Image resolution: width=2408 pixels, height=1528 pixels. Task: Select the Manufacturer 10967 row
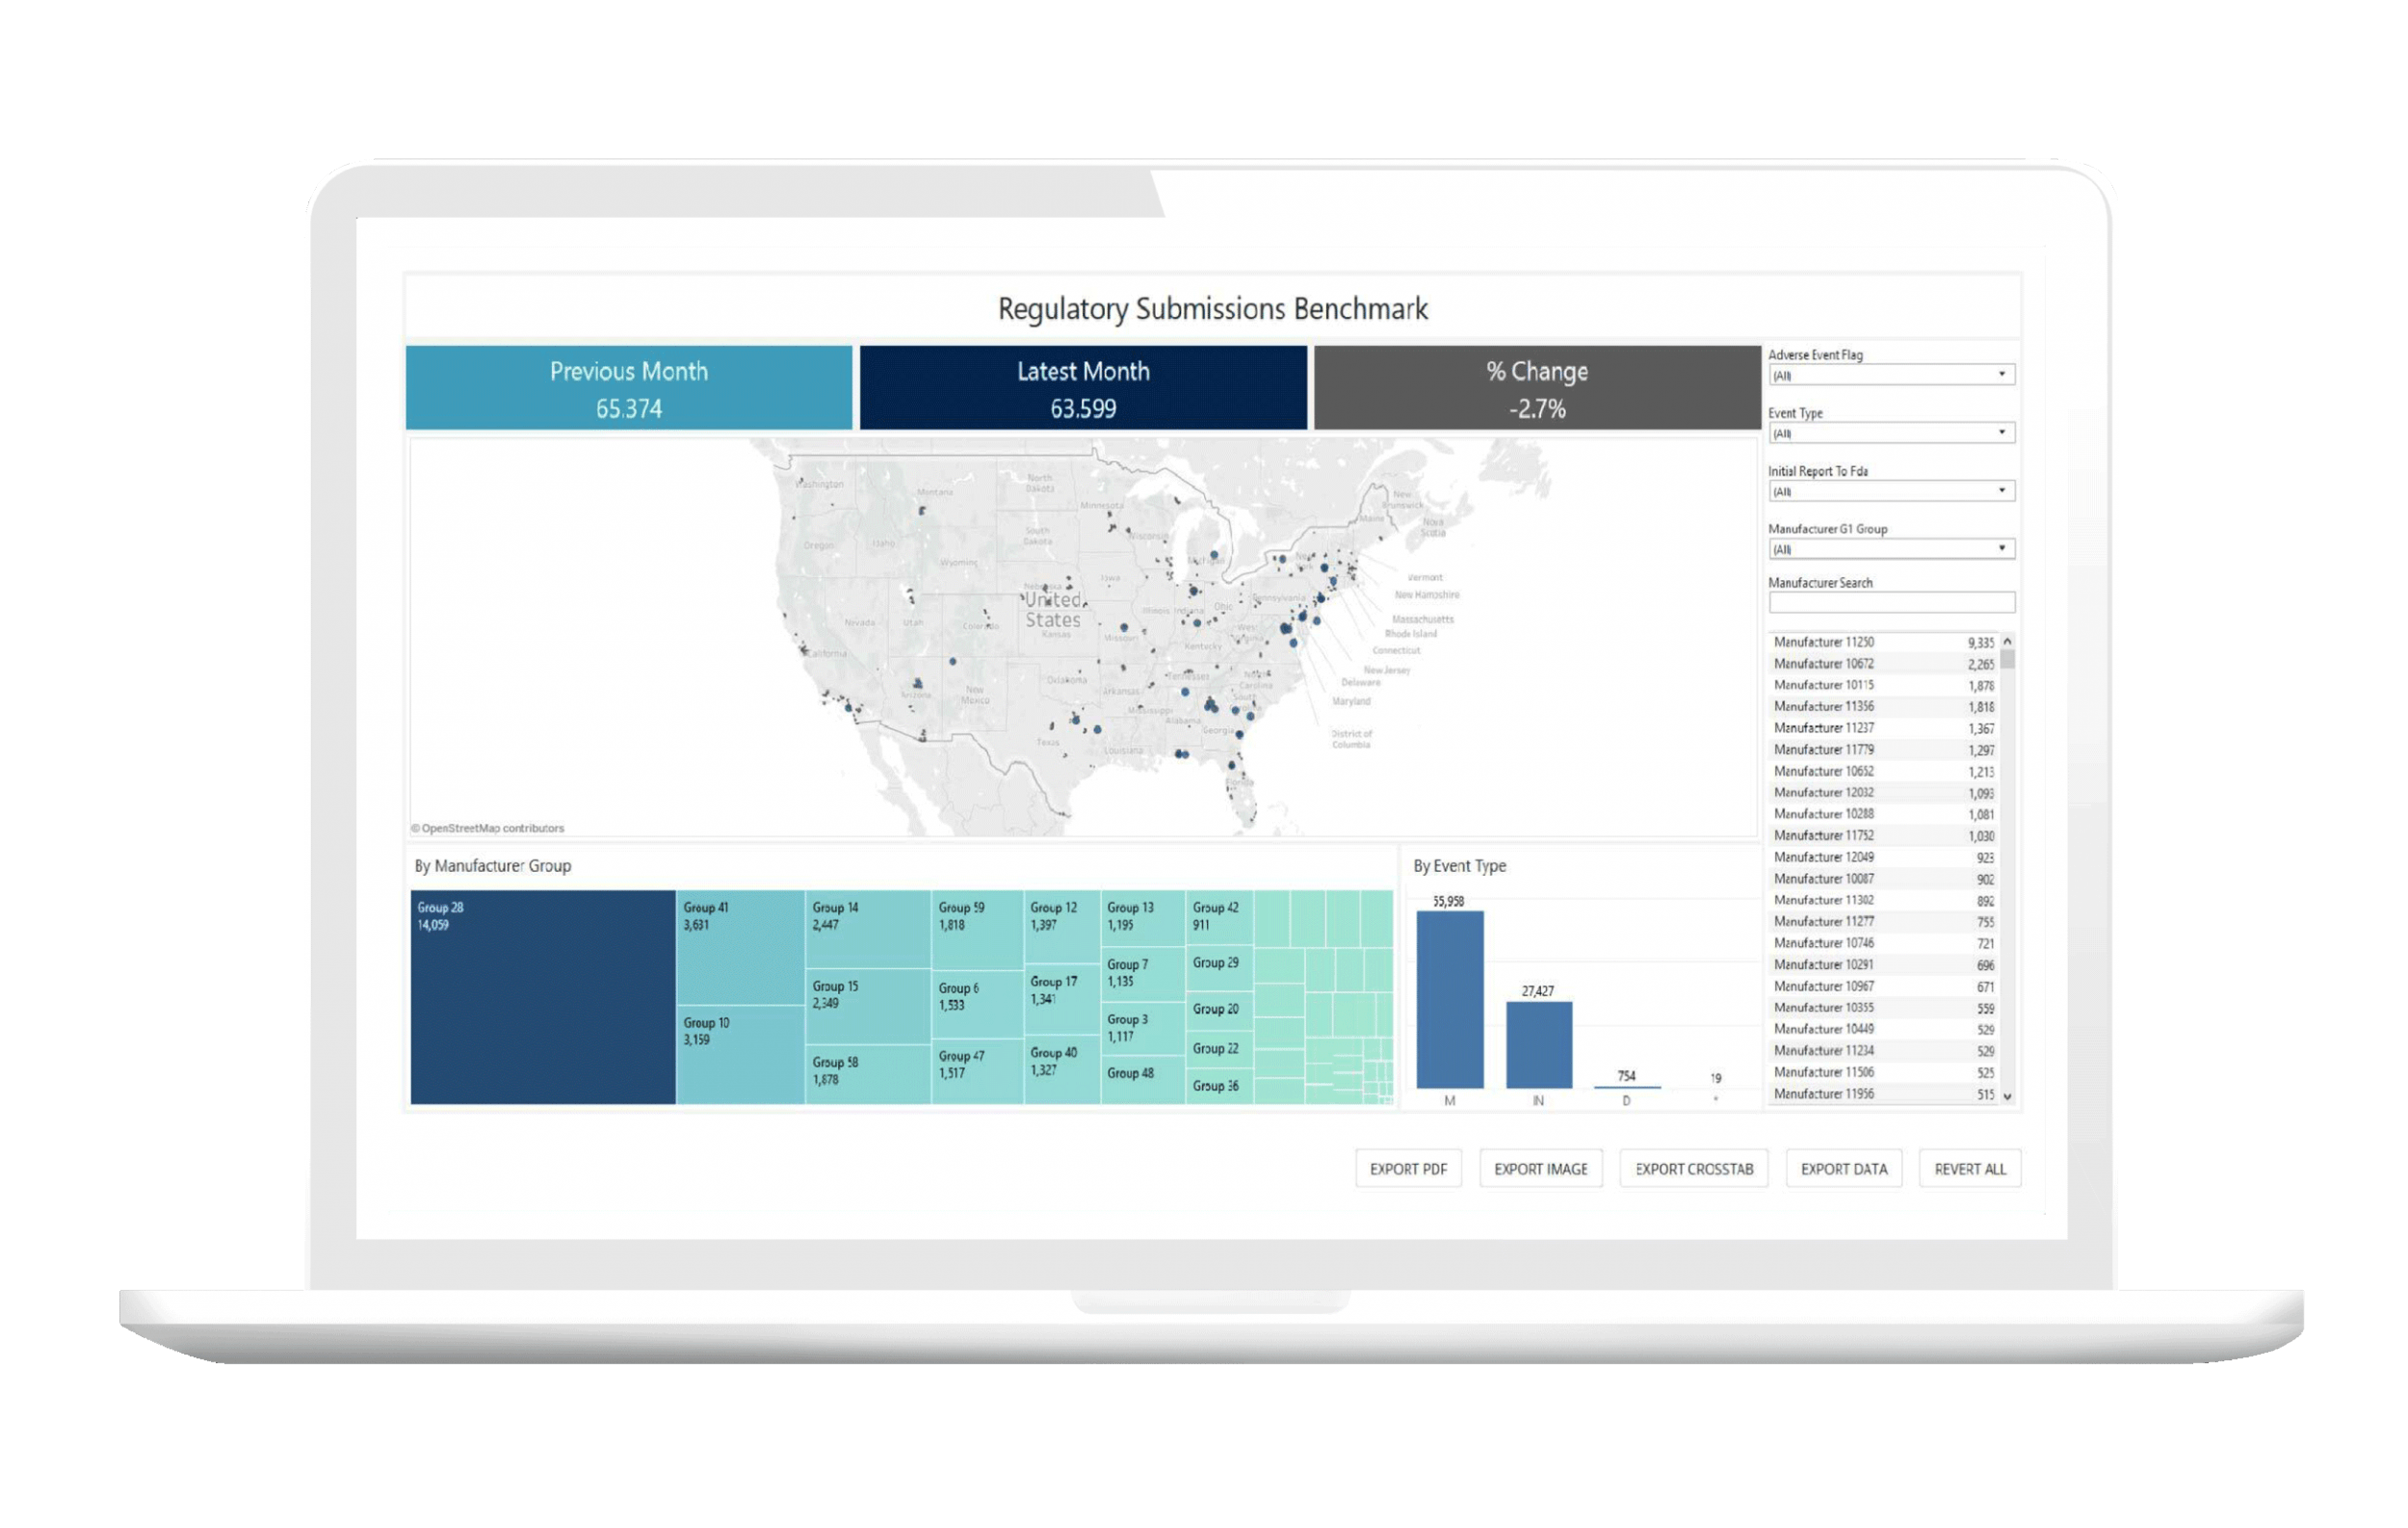1884,987
